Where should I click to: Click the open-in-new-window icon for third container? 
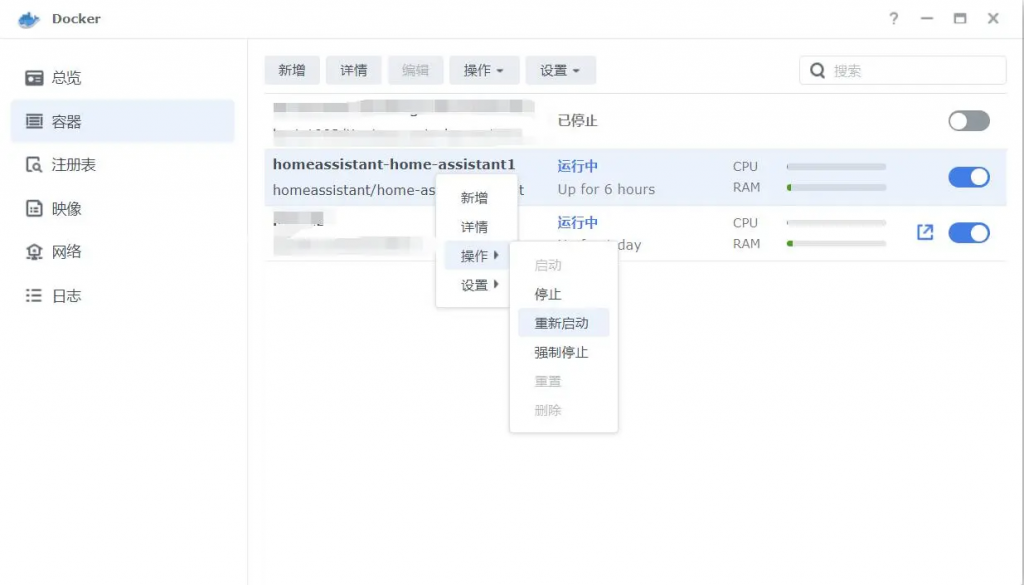925,232
